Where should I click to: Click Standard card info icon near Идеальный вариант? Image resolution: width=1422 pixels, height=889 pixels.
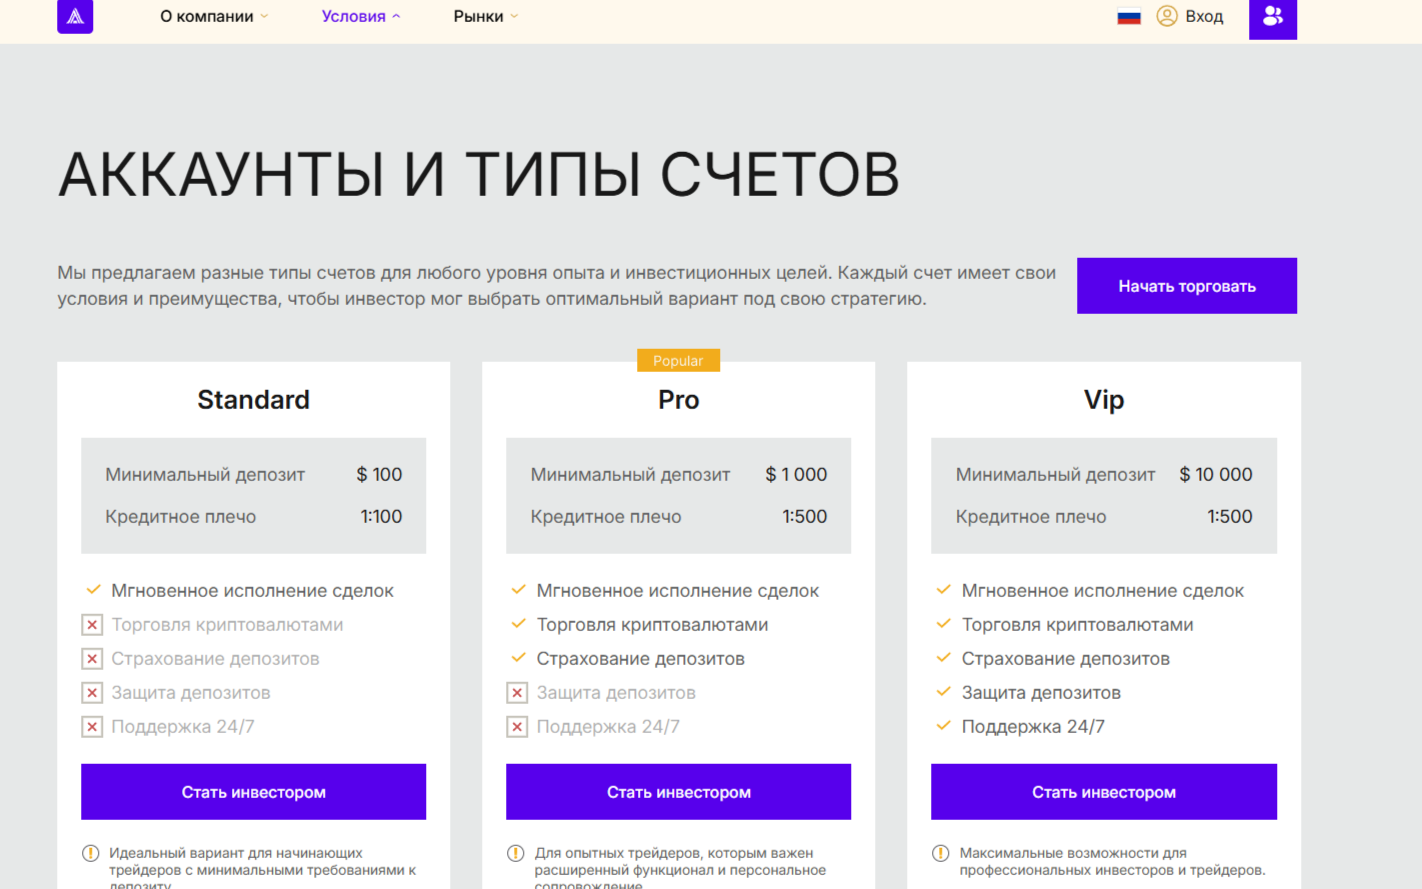tap(90, 853)
